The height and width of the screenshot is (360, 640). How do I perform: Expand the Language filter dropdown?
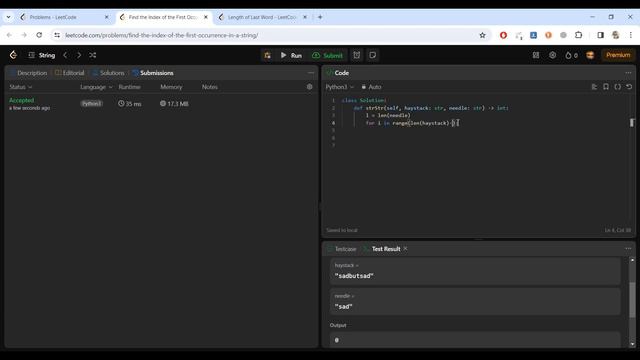click(96, 87)
